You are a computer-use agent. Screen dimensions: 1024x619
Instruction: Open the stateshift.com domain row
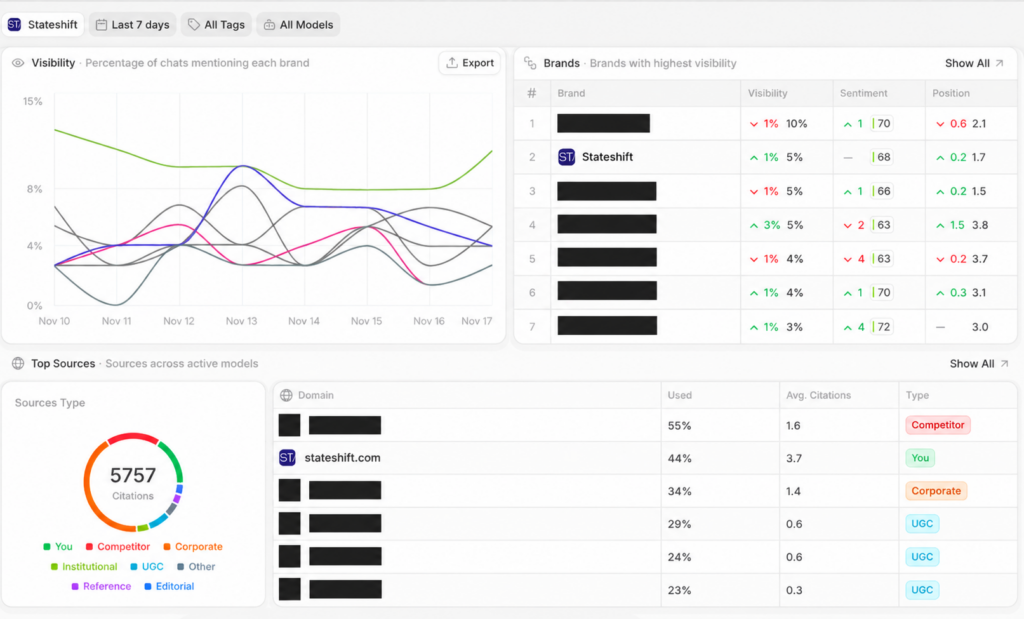pos(645,458)
